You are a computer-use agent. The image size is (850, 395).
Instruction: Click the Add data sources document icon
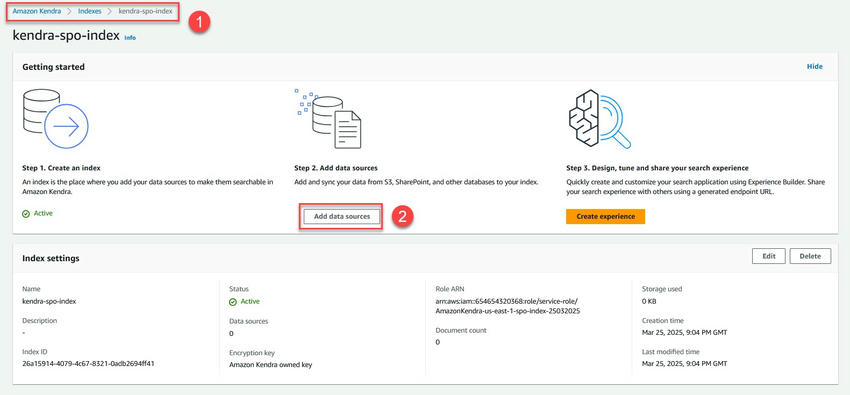click(x=329, y=119)
